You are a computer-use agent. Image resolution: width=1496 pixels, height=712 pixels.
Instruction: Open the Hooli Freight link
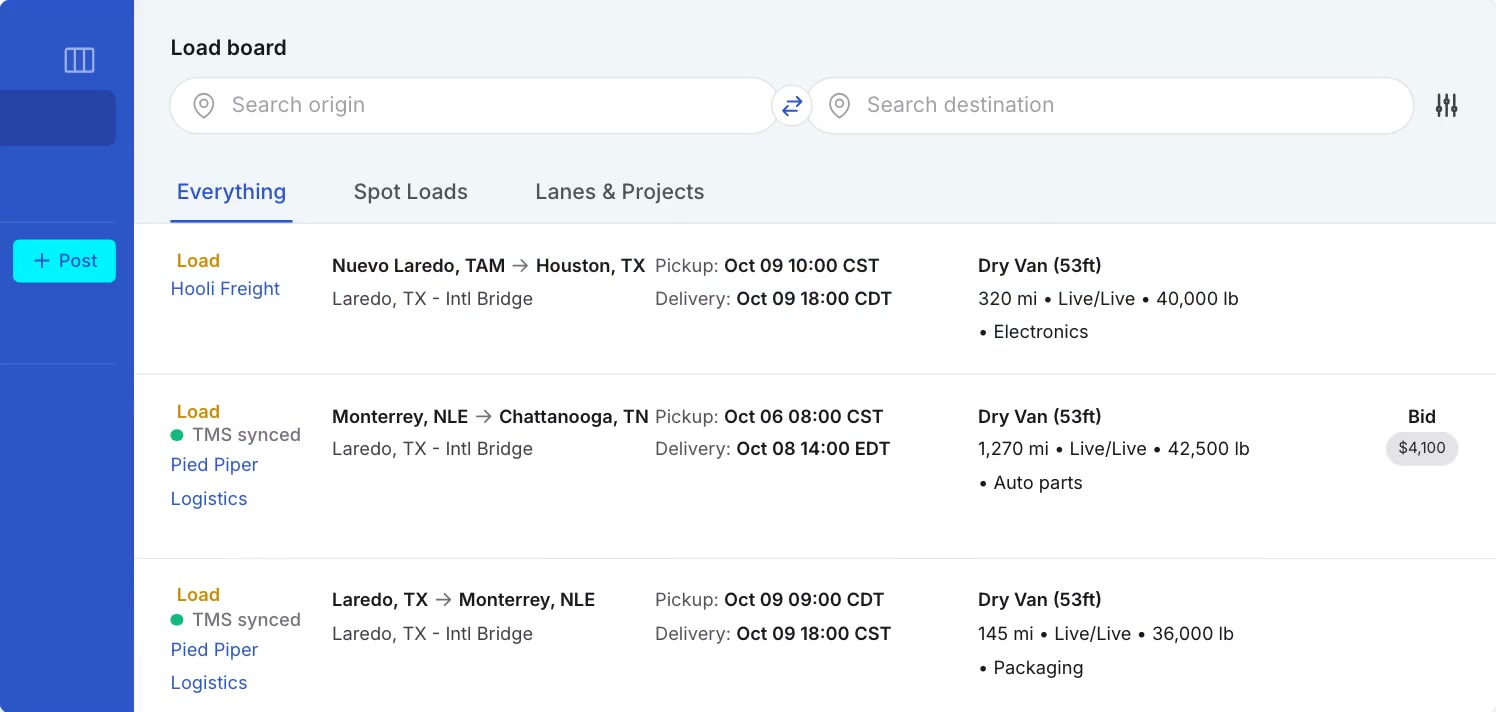[225, 289]
